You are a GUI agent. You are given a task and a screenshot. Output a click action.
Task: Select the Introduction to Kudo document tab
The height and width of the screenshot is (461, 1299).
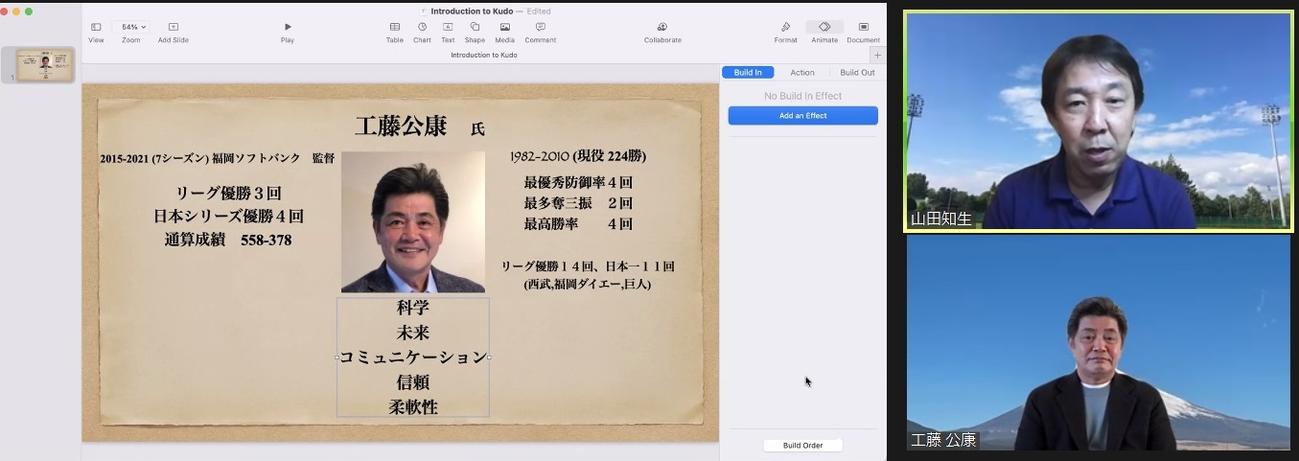click(x=484, y=55)
